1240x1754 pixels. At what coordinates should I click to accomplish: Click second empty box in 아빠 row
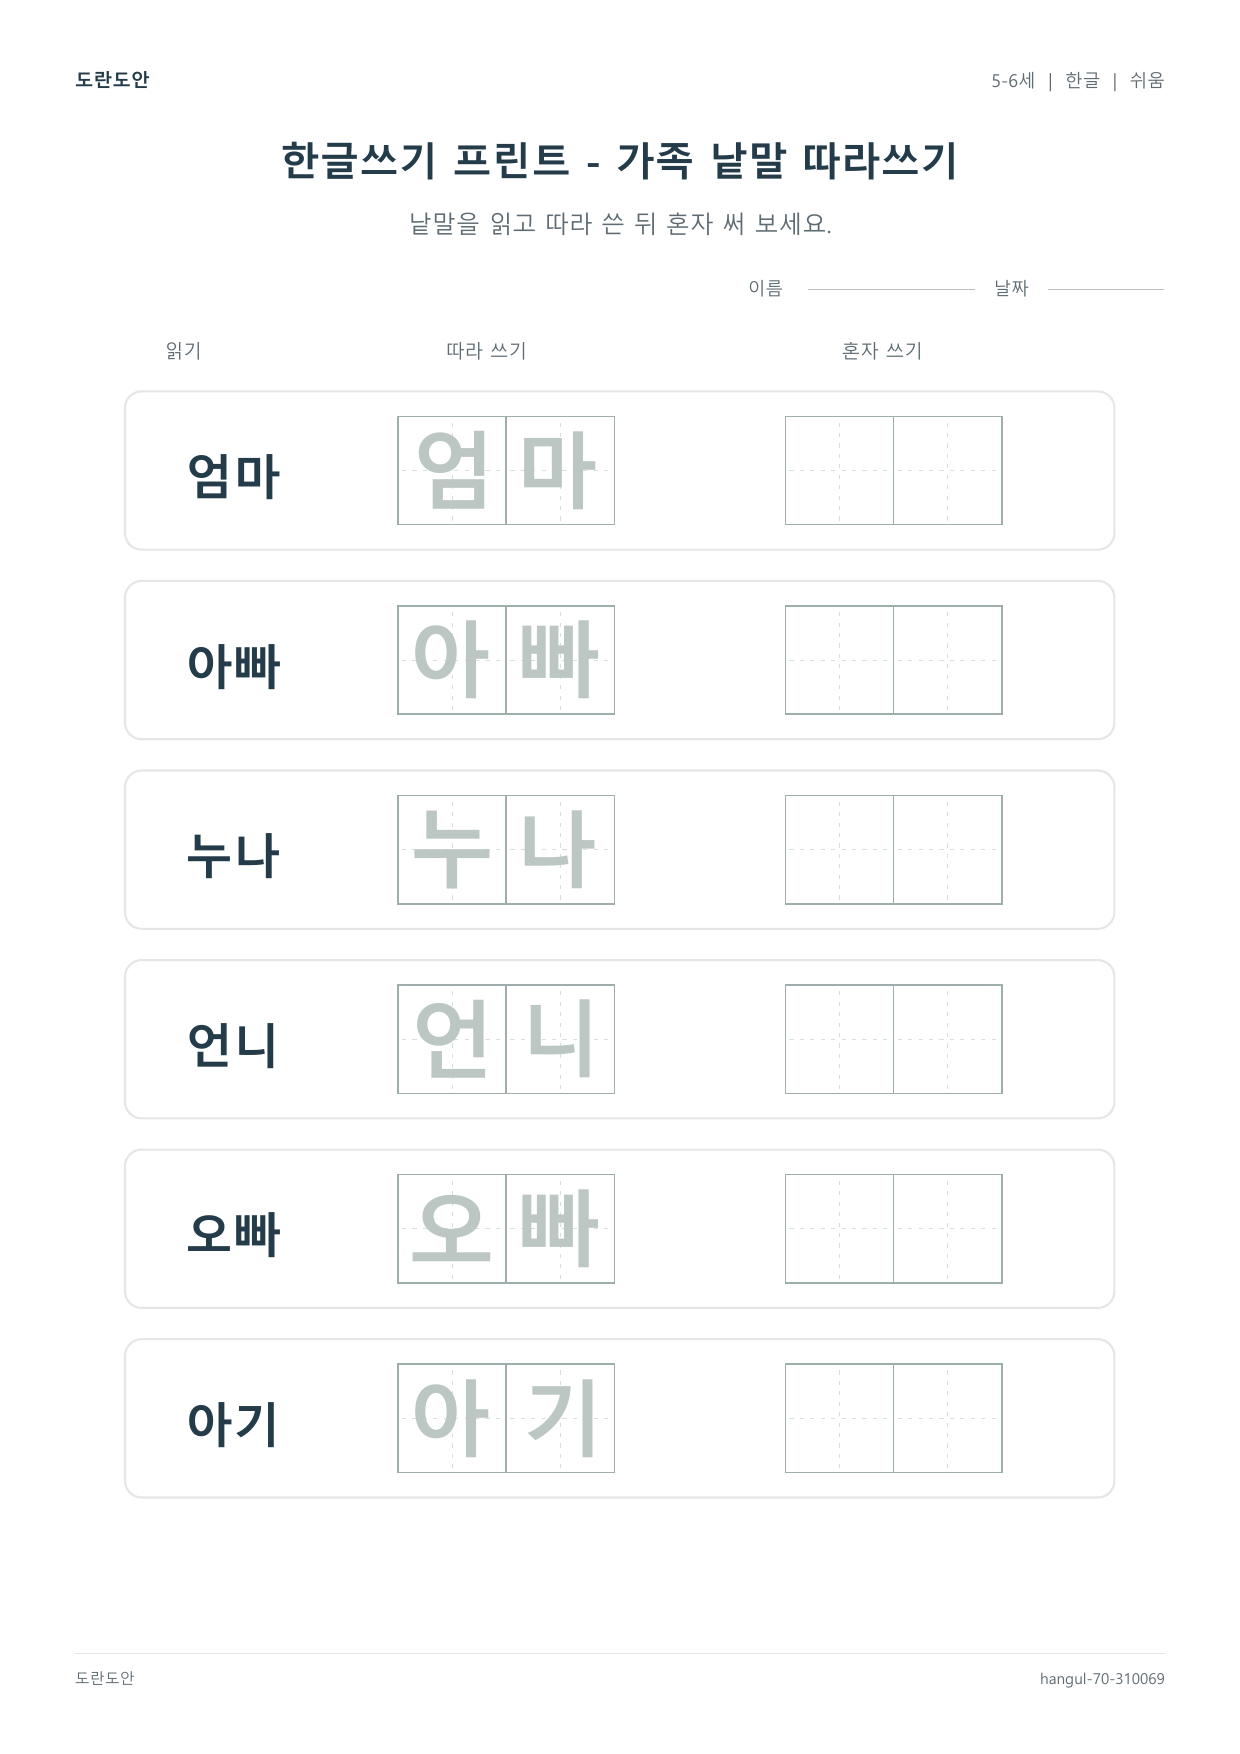tap(948, 660)
